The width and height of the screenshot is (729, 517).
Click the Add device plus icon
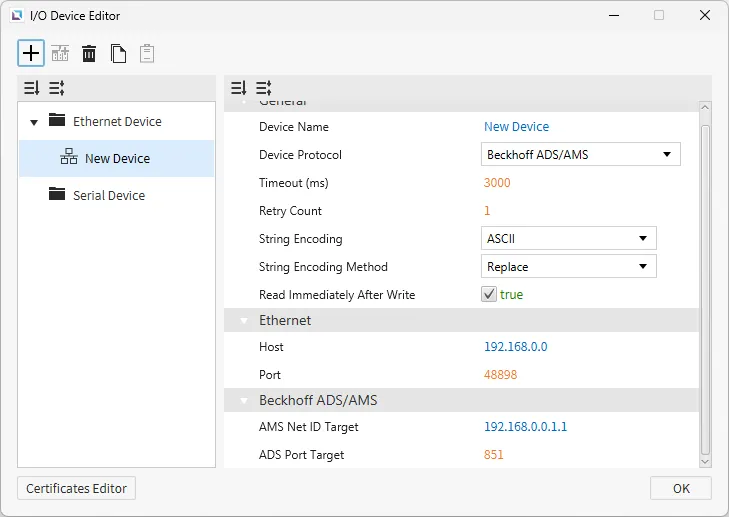31,53
